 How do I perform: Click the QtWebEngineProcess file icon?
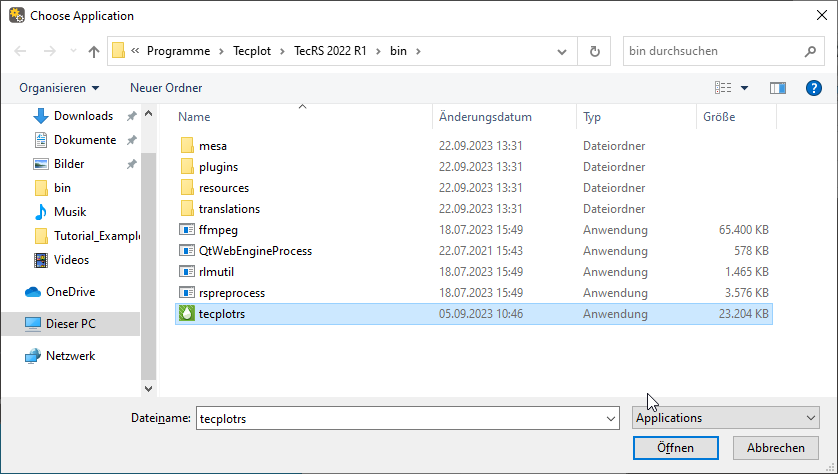(187, 251)
